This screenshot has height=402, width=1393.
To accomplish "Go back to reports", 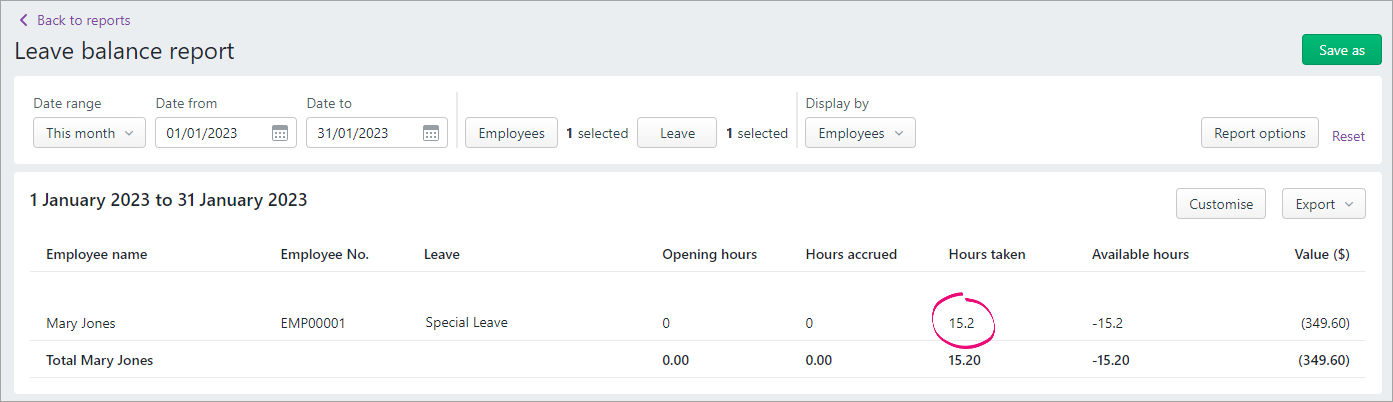I will [x=83, y=20].
